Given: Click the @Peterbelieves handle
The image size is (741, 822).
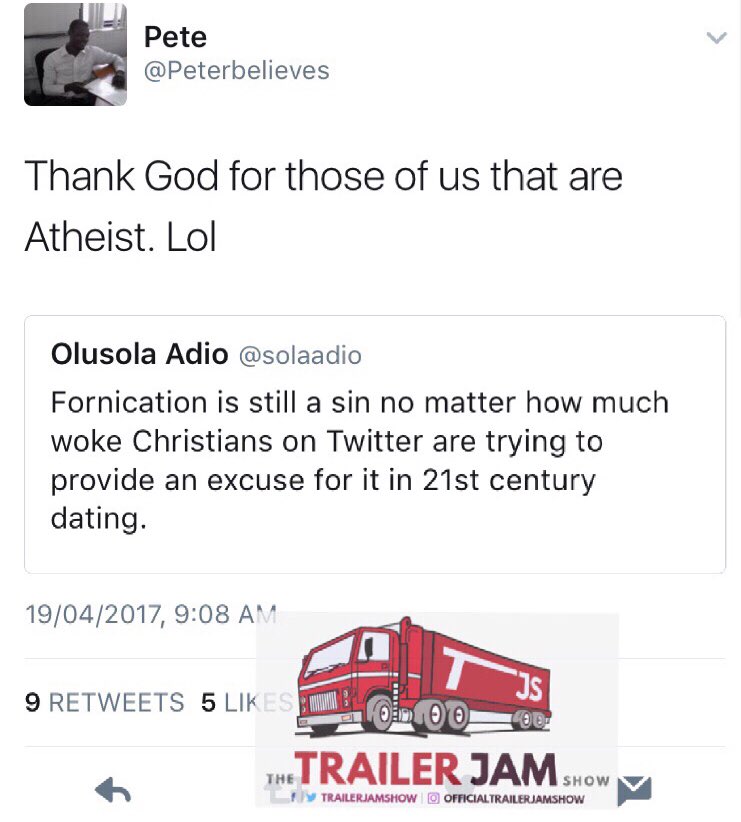Looking at the screenshot, I should tap(236, 71).
